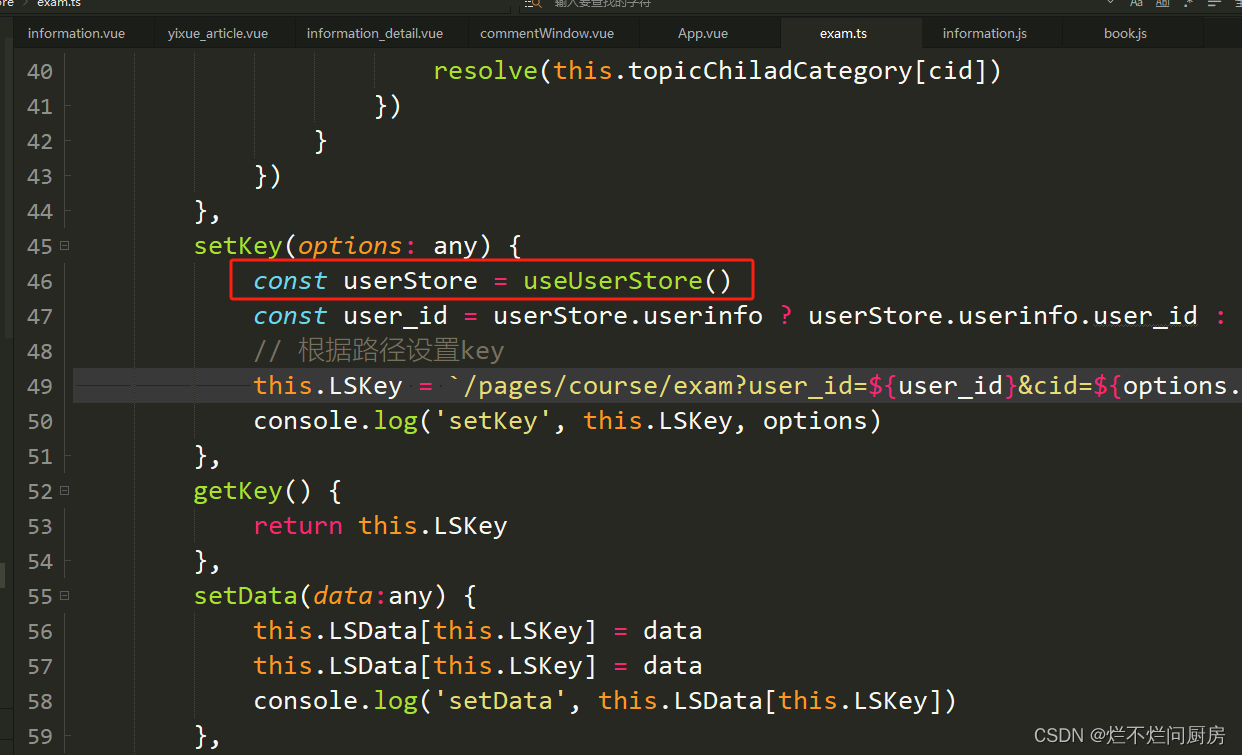The height and width of the screenshot is (755, 1242).
Task: Turn on regular expression (.*) search
Action: [1188, 4]
